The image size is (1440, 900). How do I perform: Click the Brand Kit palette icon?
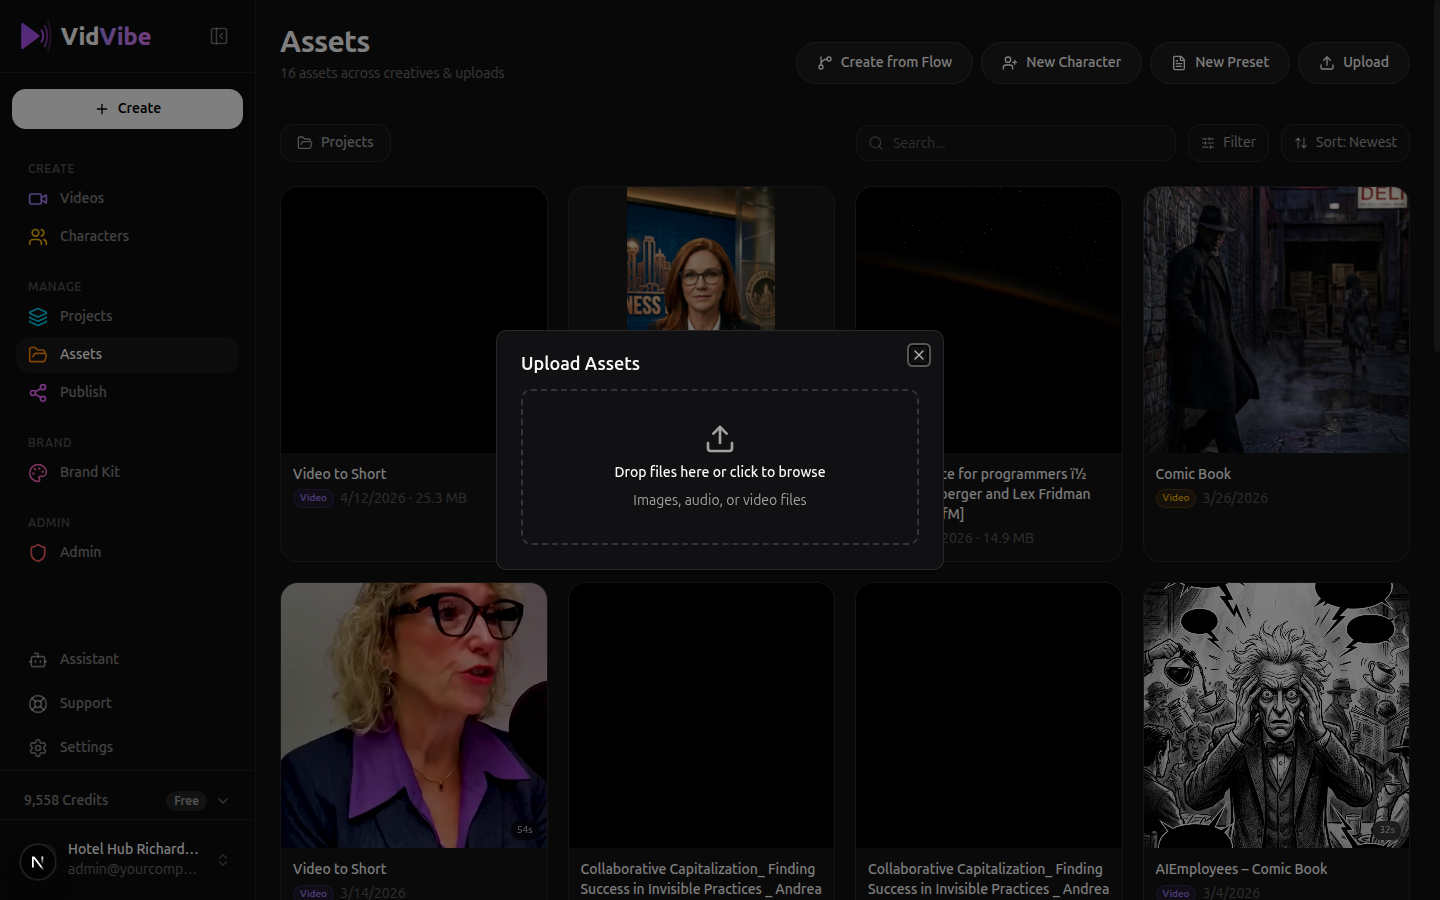[38, 473]
